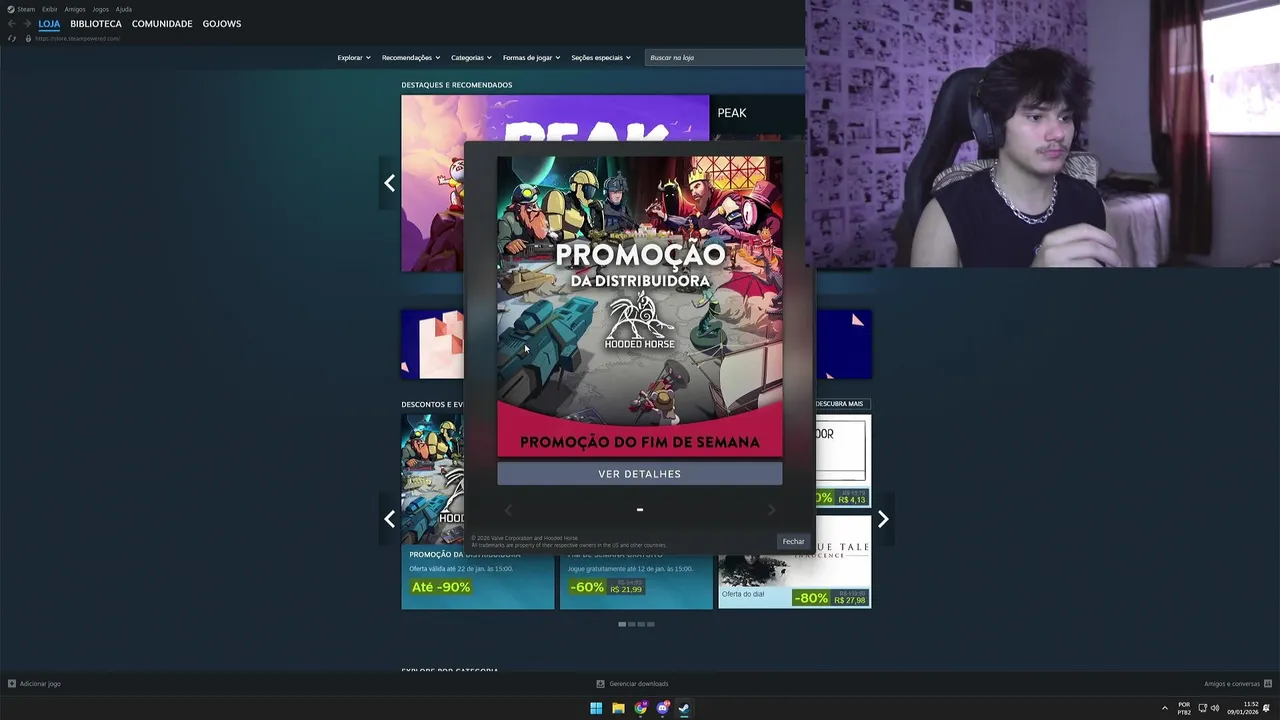Image resolution: width=1280 pixels, height=720 pixels.
Task: Click the padlock icon beside the URL
Action: (28, 39)
